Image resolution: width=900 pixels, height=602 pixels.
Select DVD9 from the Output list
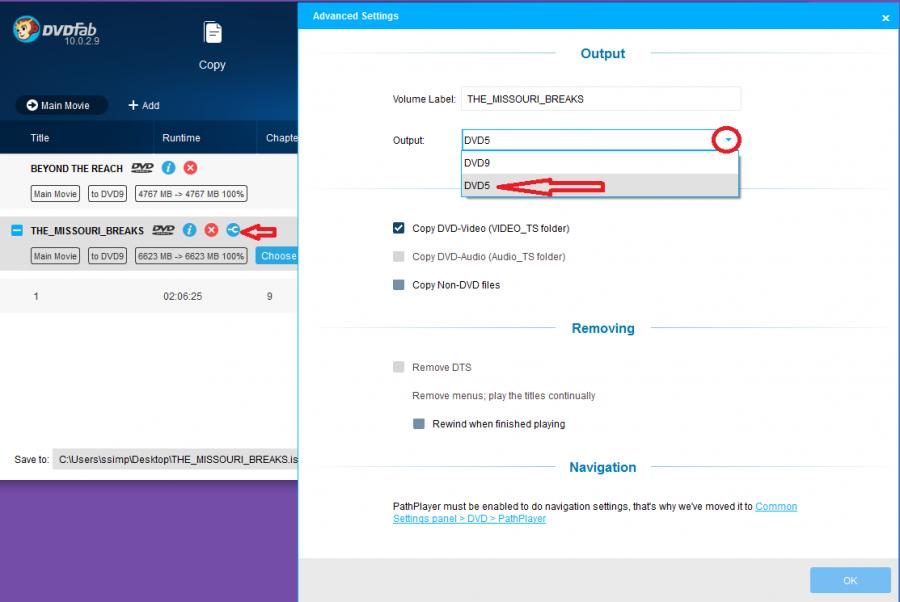pyautogui.click(x=600, y=163)
